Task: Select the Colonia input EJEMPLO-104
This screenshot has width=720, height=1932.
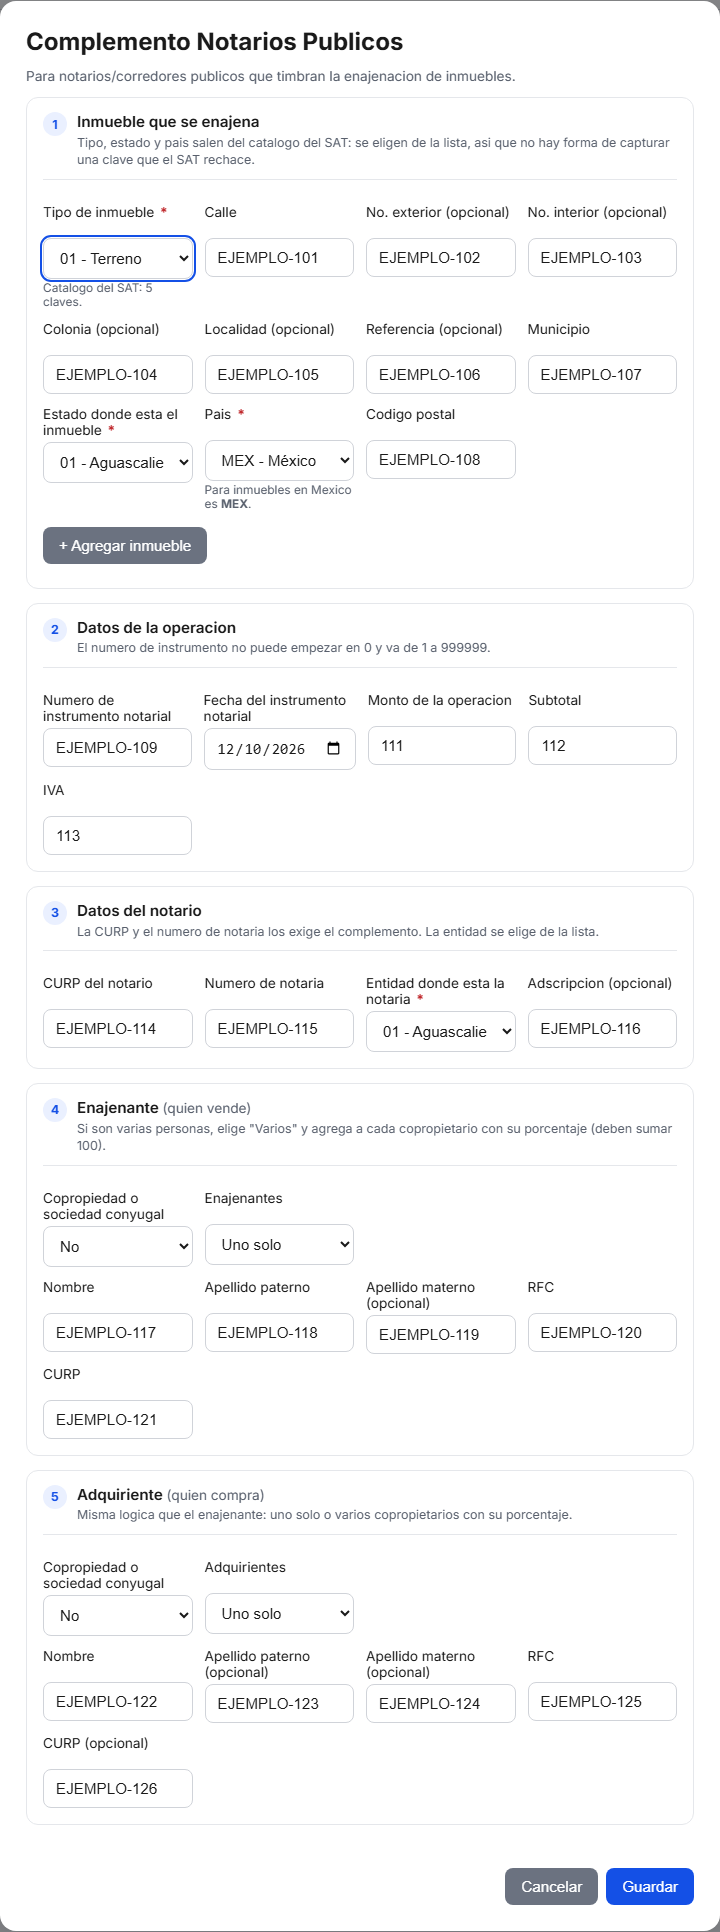Action: tap(118, 374)
